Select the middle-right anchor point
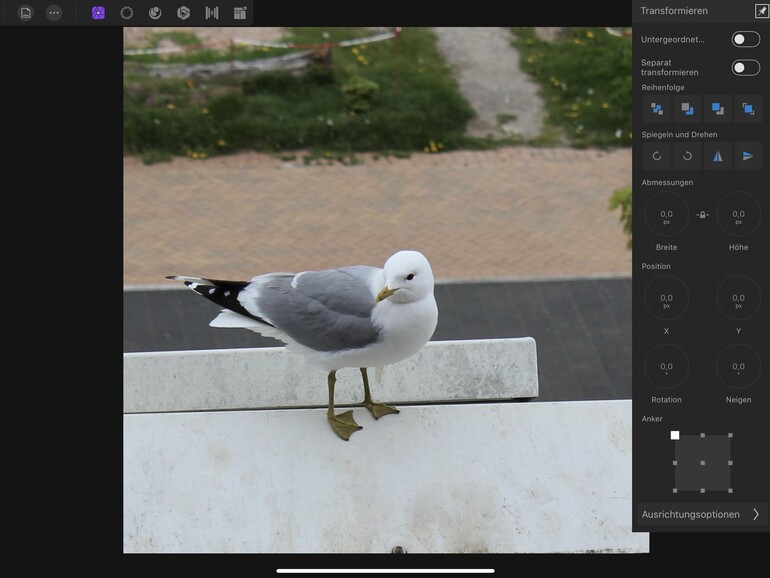Image resolution: width=770 pixels, height=578 pixels. [x=730, y=463]
